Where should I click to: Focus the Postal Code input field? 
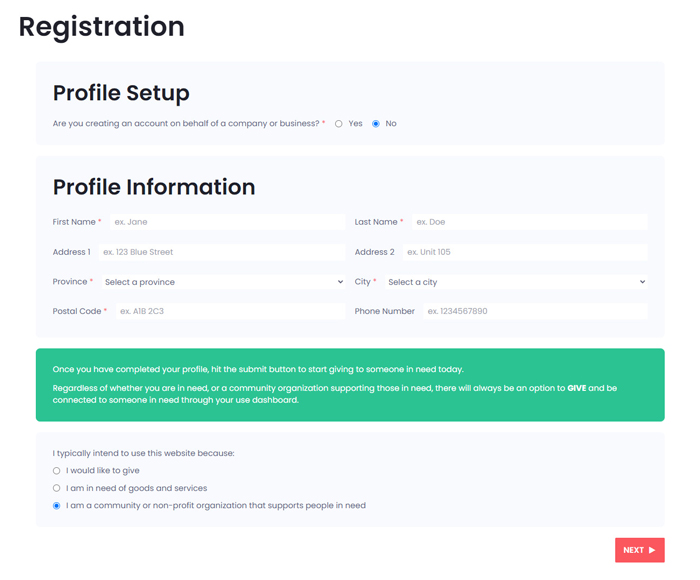[230, 311]
